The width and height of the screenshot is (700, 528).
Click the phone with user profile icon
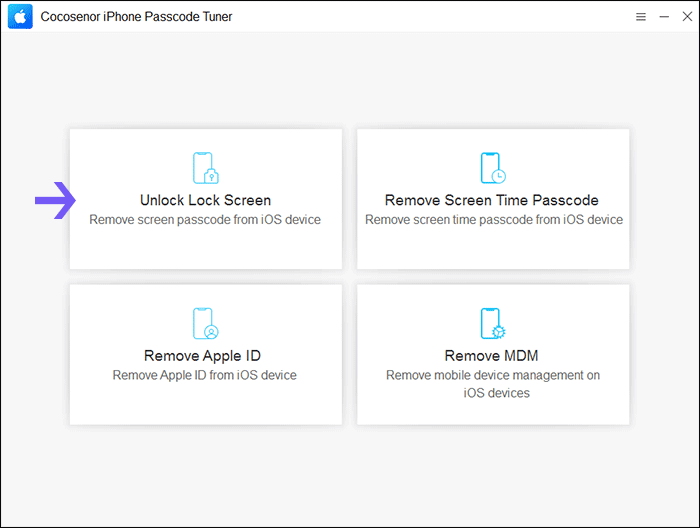point(205,323)
